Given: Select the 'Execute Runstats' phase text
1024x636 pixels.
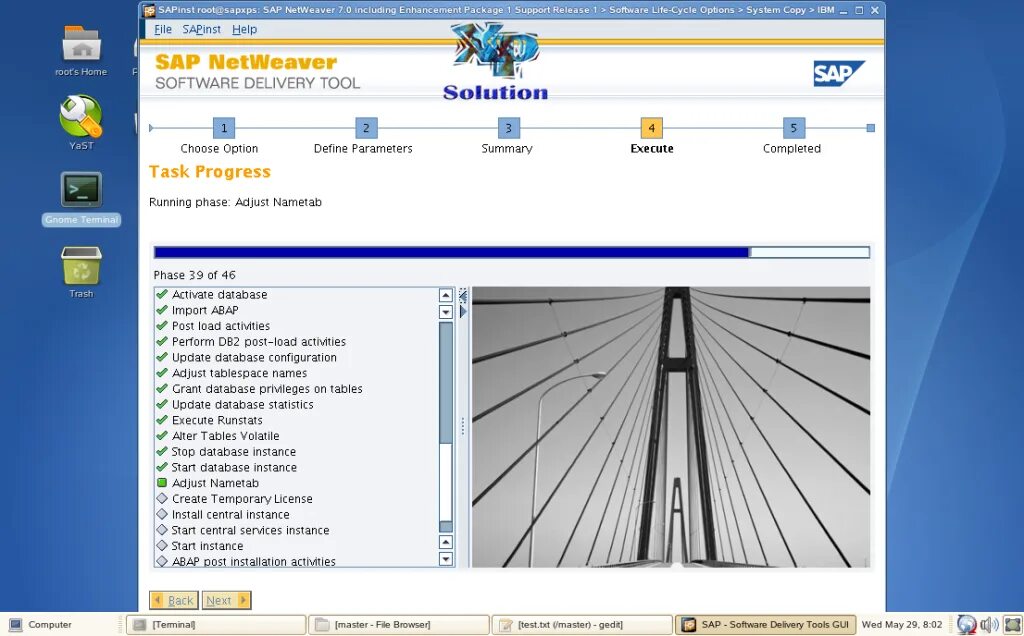Looking at the screenshot, I should (x=217, y=421).
